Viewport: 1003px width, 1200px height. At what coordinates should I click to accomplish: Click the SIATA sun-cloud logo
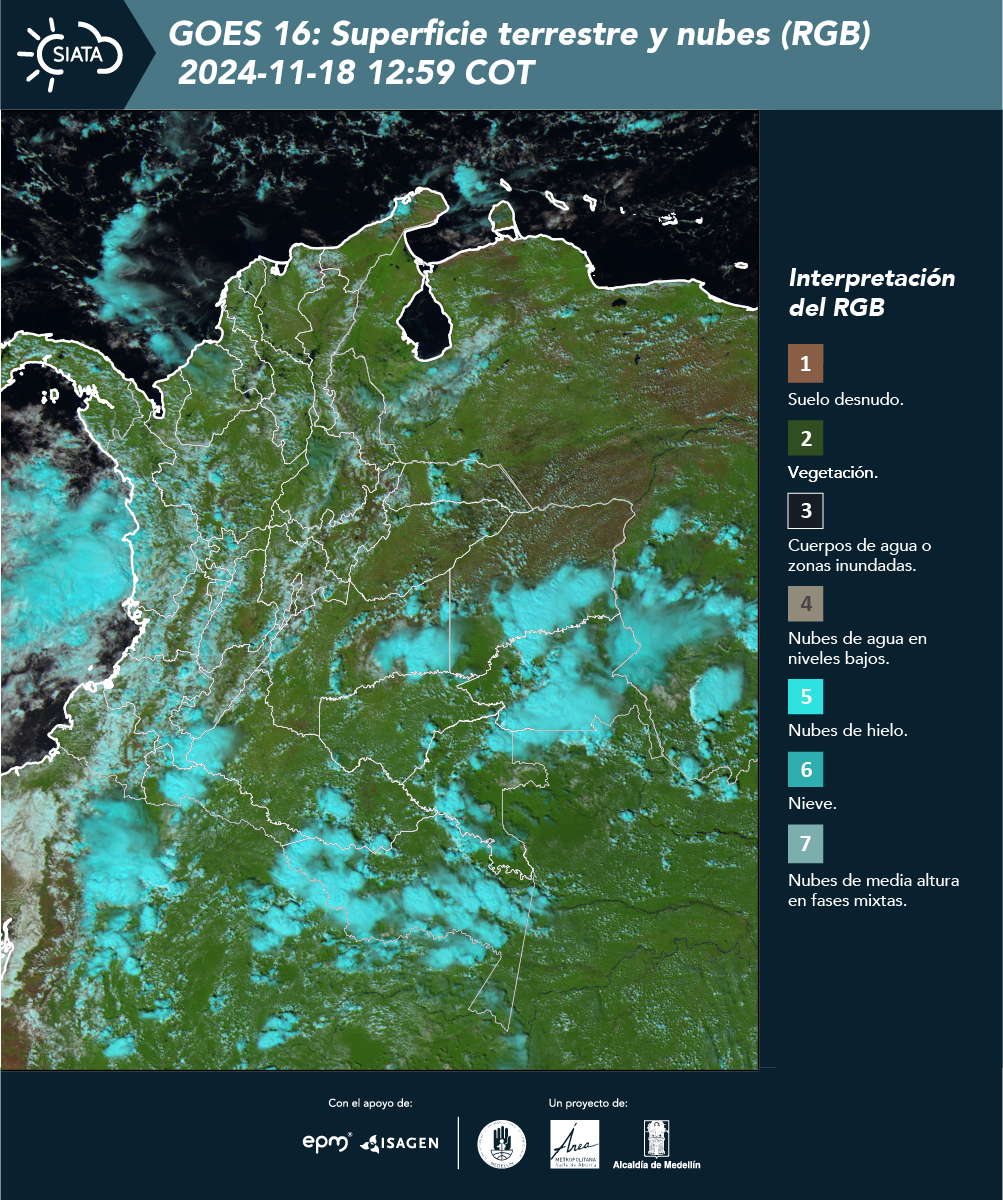[x=70, y=53]
